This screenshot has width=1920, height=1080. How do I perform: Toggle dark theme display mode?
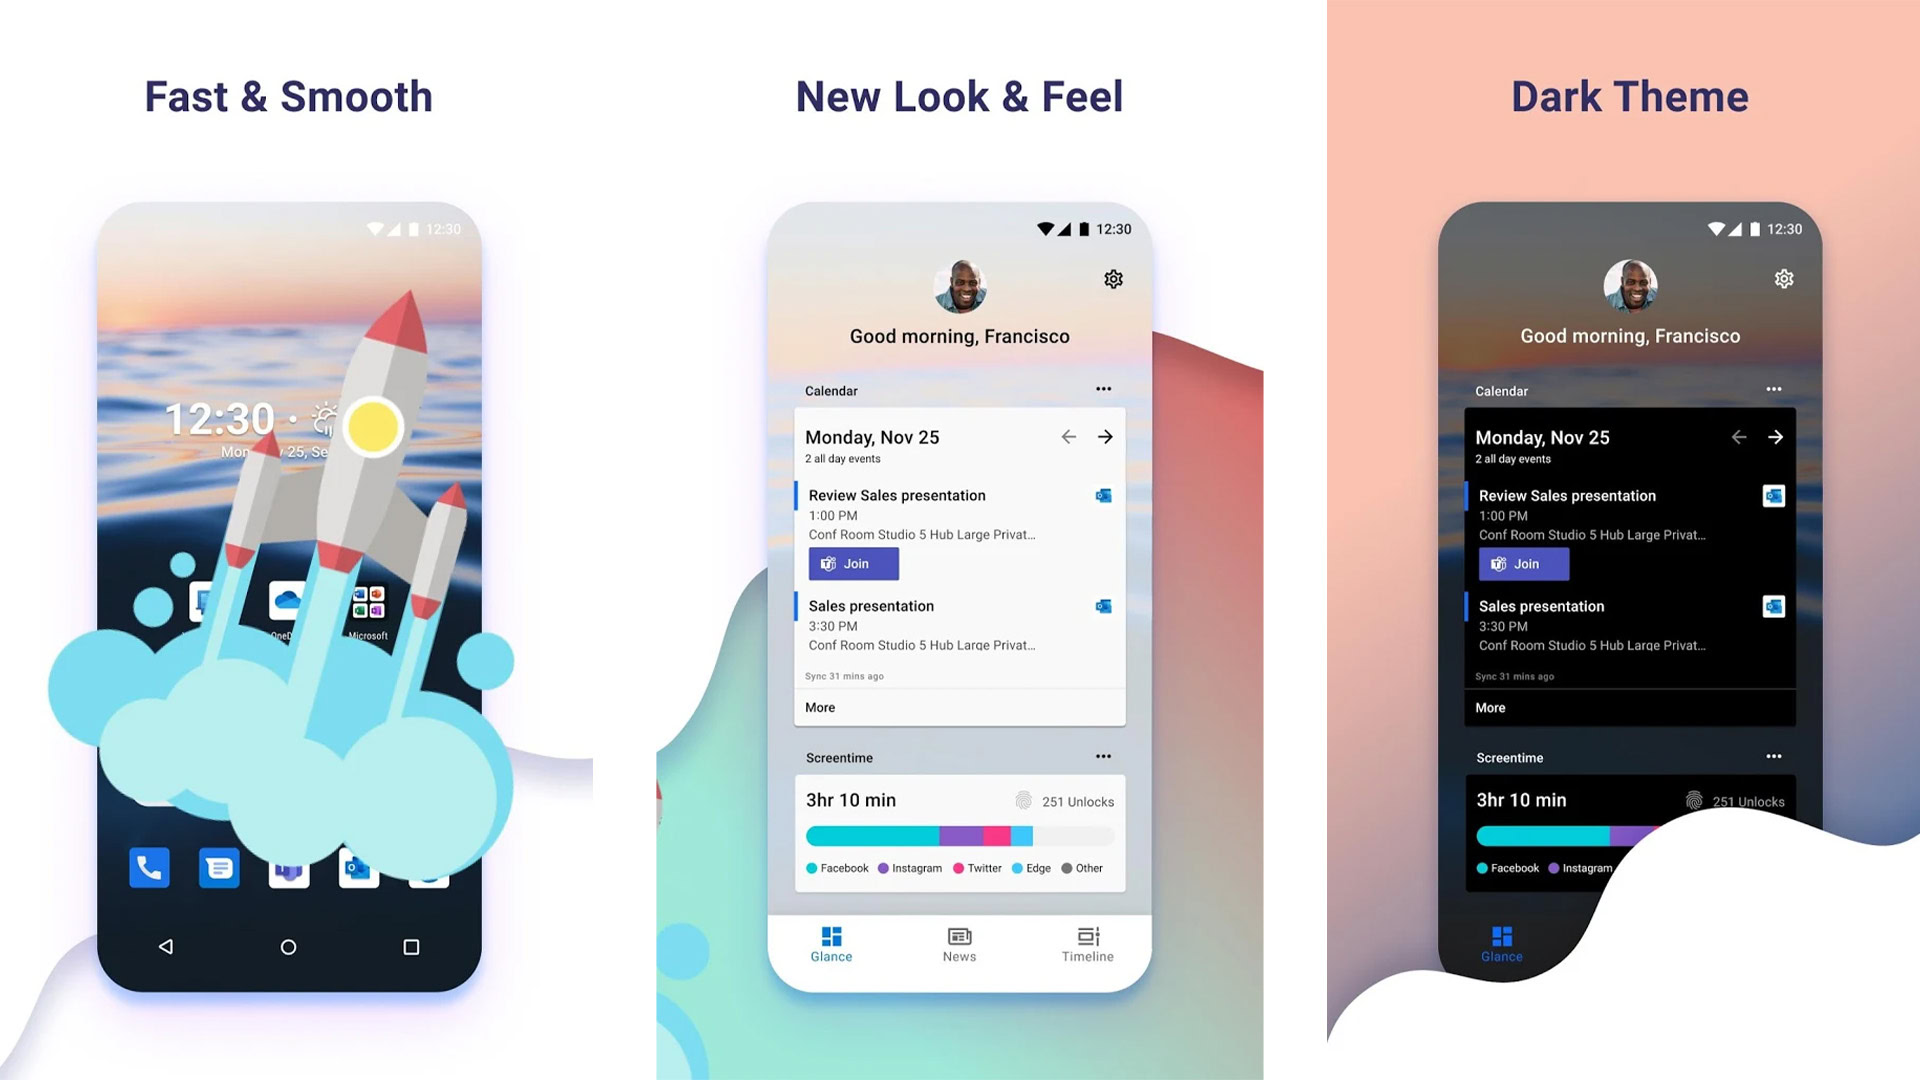(x=1785, y=278)
